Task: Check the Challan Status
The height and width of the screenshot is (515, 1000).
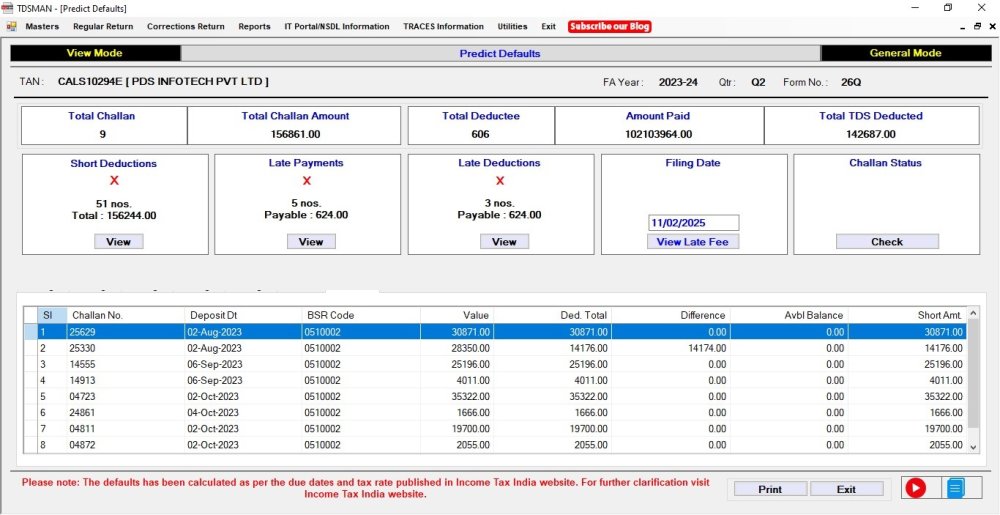Action: pos(887,242)
